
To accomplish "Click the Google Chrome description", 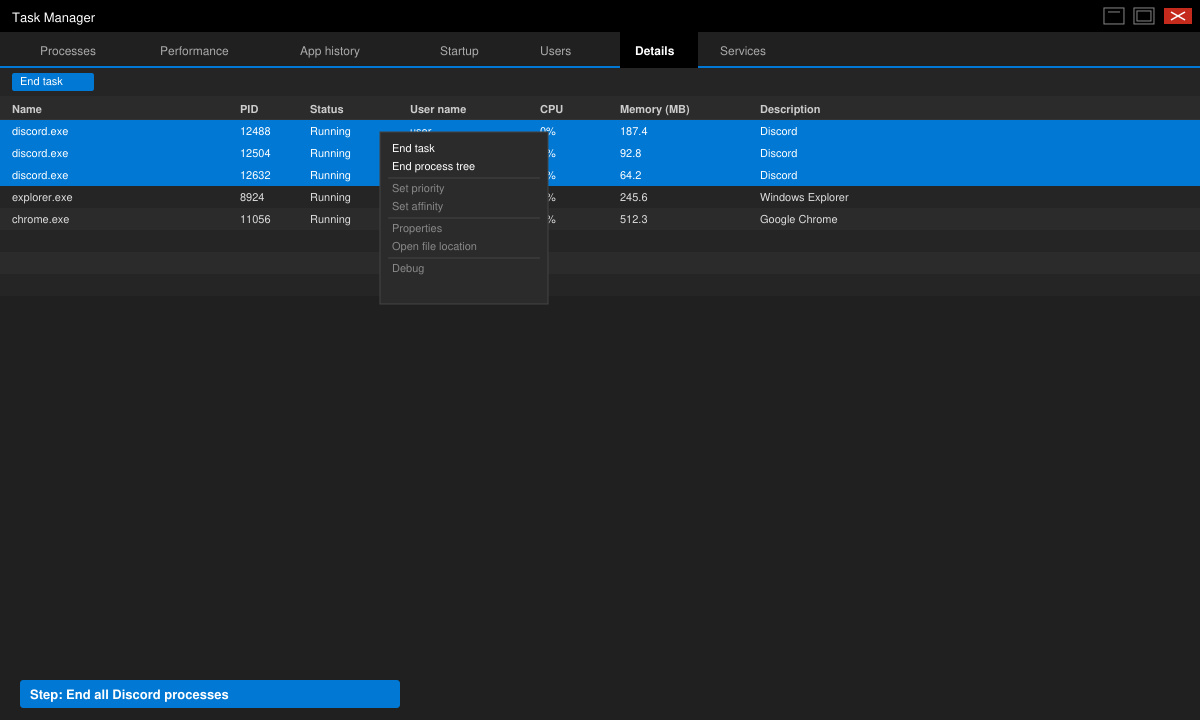I will tap(799, 219).
